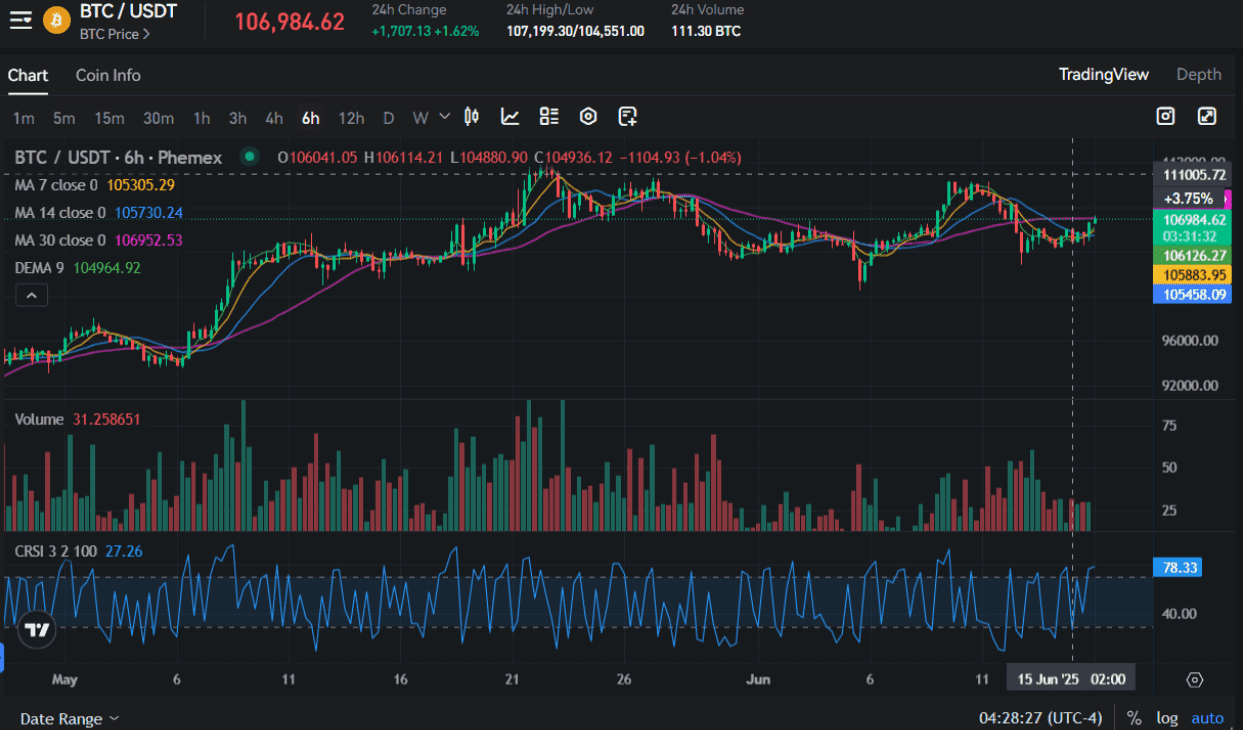Screen dimensions: 1243x730
Task: Select the 6h timeframe
Action: pos(310,118)
